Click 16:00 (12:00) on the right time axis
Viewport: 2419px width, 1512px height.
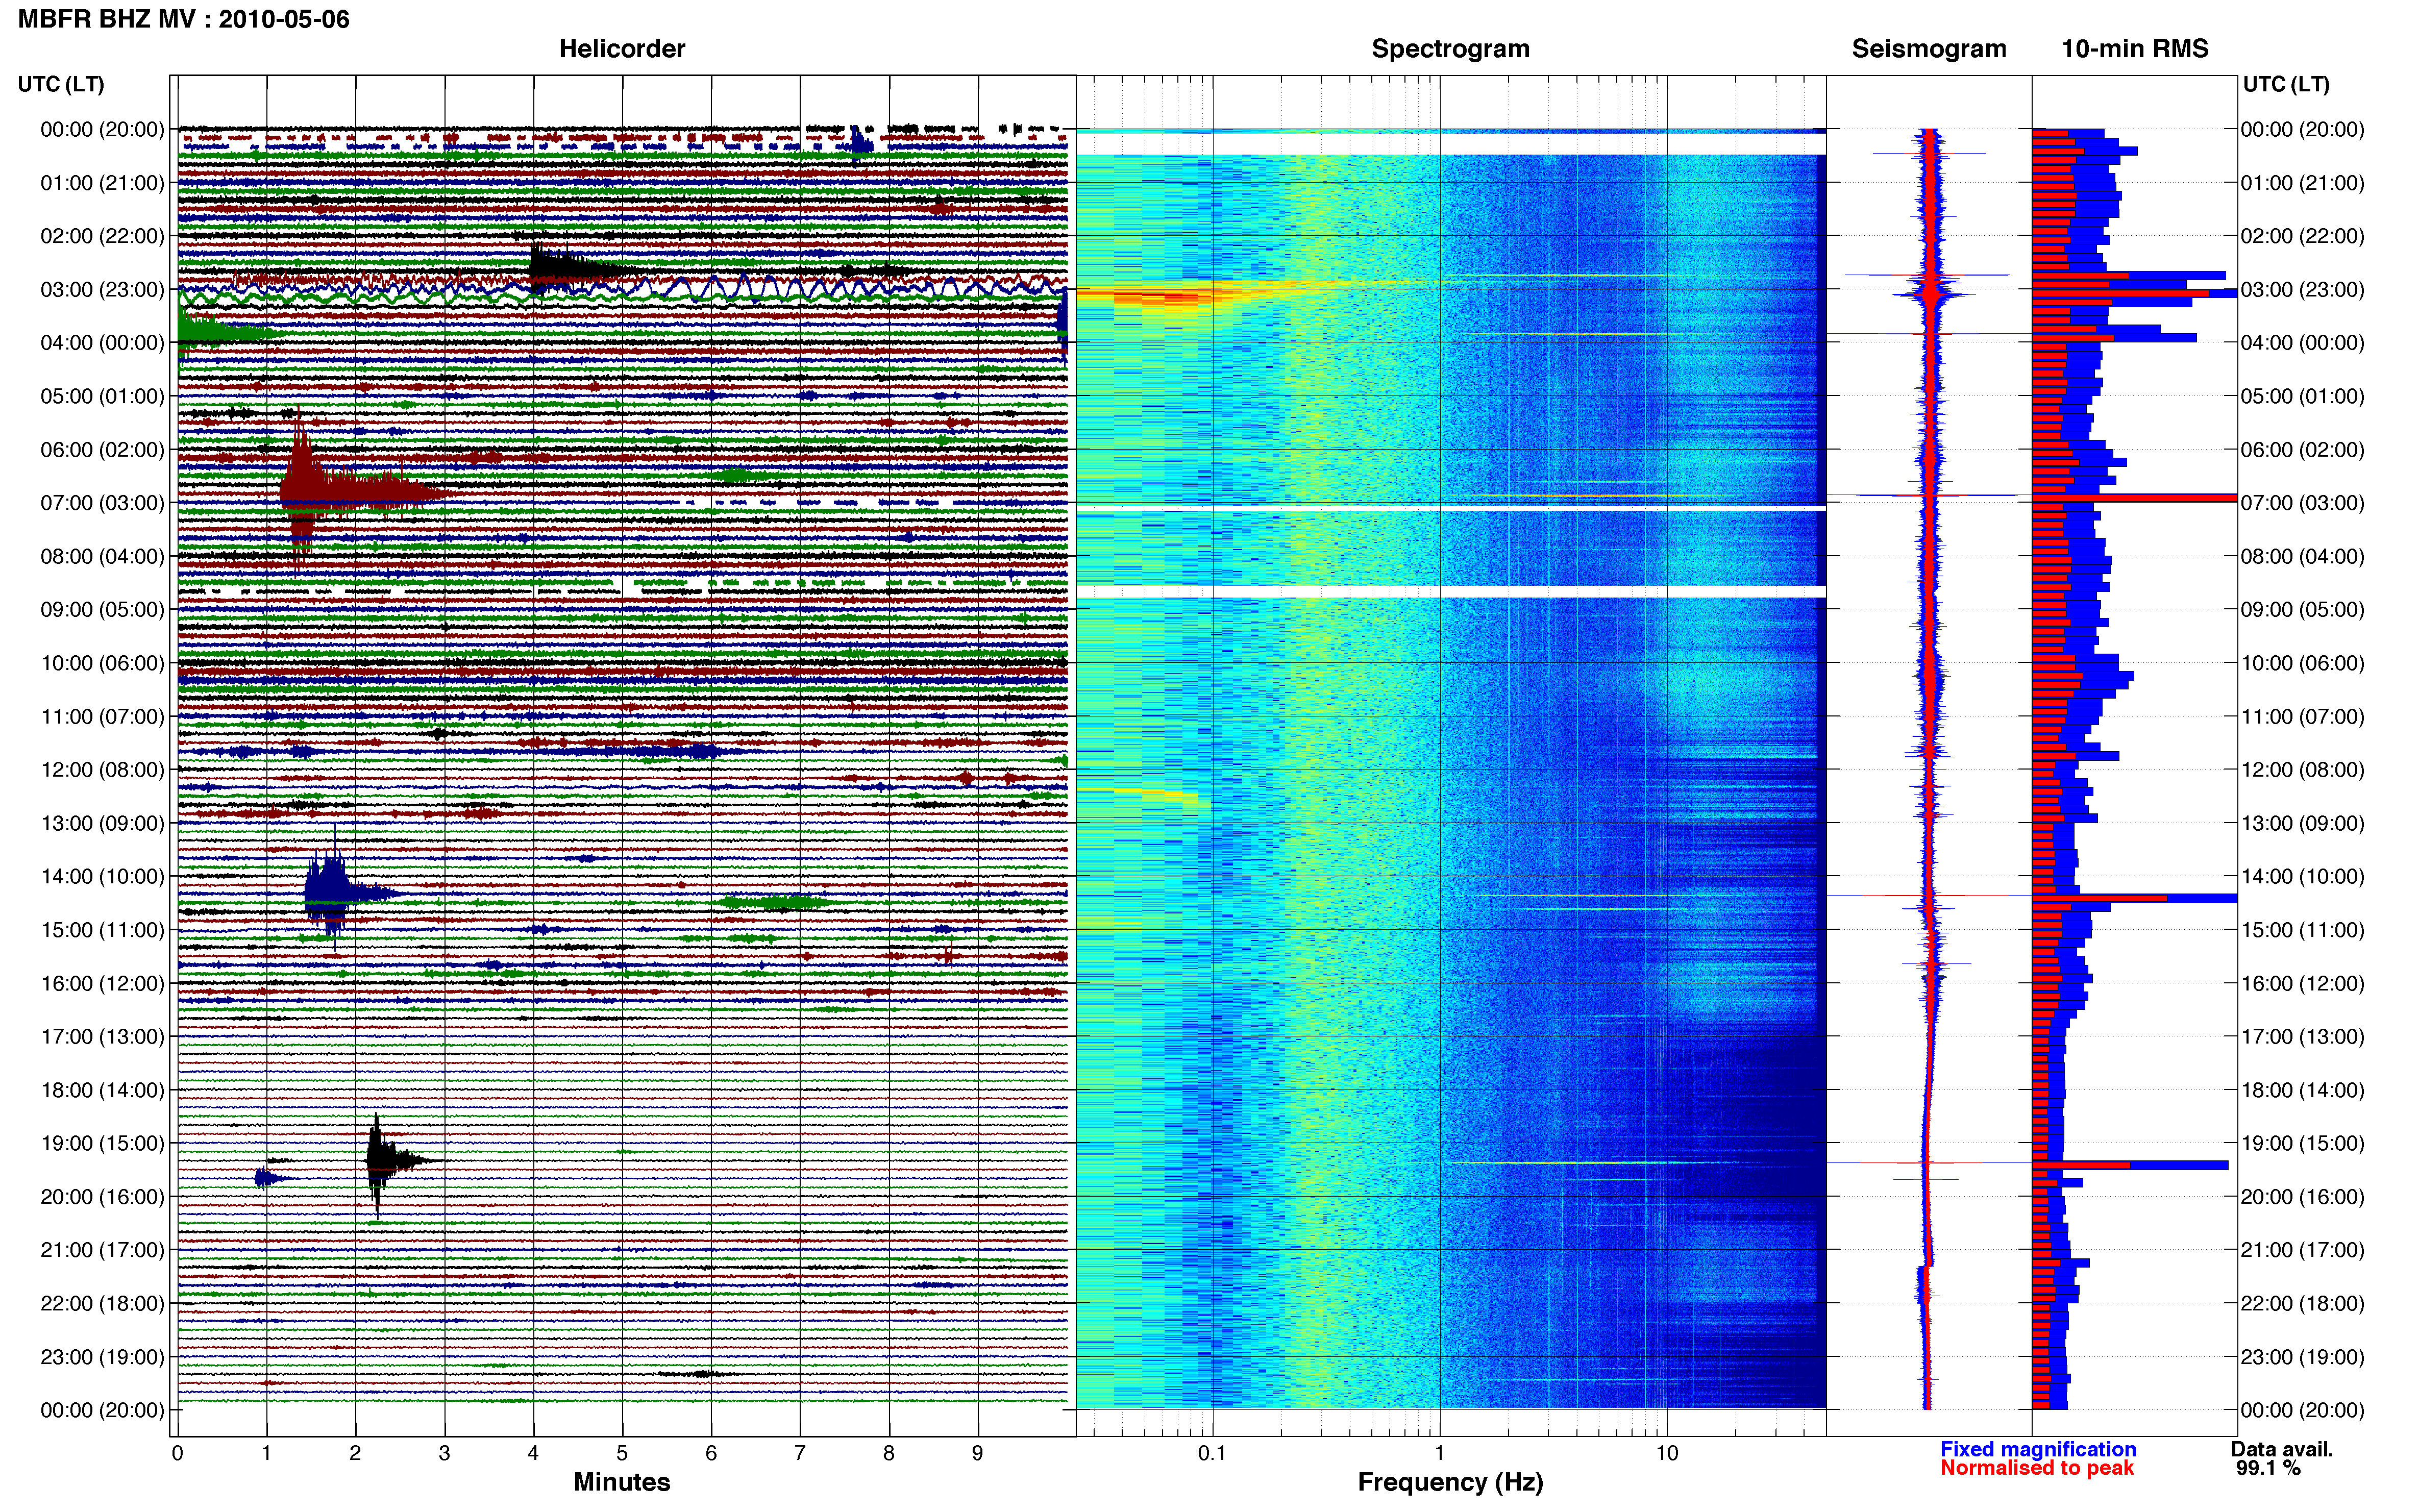coord(2302,983)
